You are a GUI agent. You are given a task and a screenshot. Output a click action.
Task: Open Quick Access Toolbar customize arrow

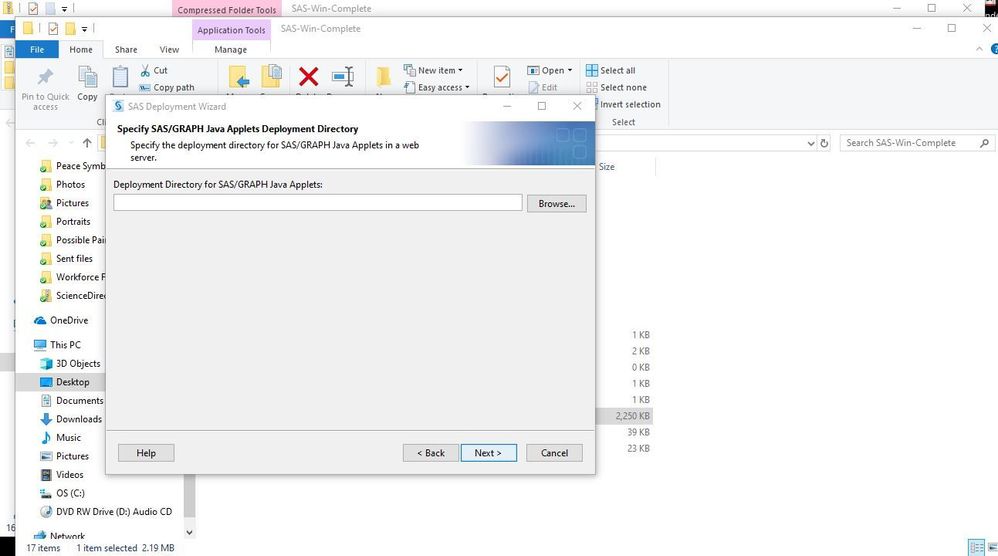84,29
